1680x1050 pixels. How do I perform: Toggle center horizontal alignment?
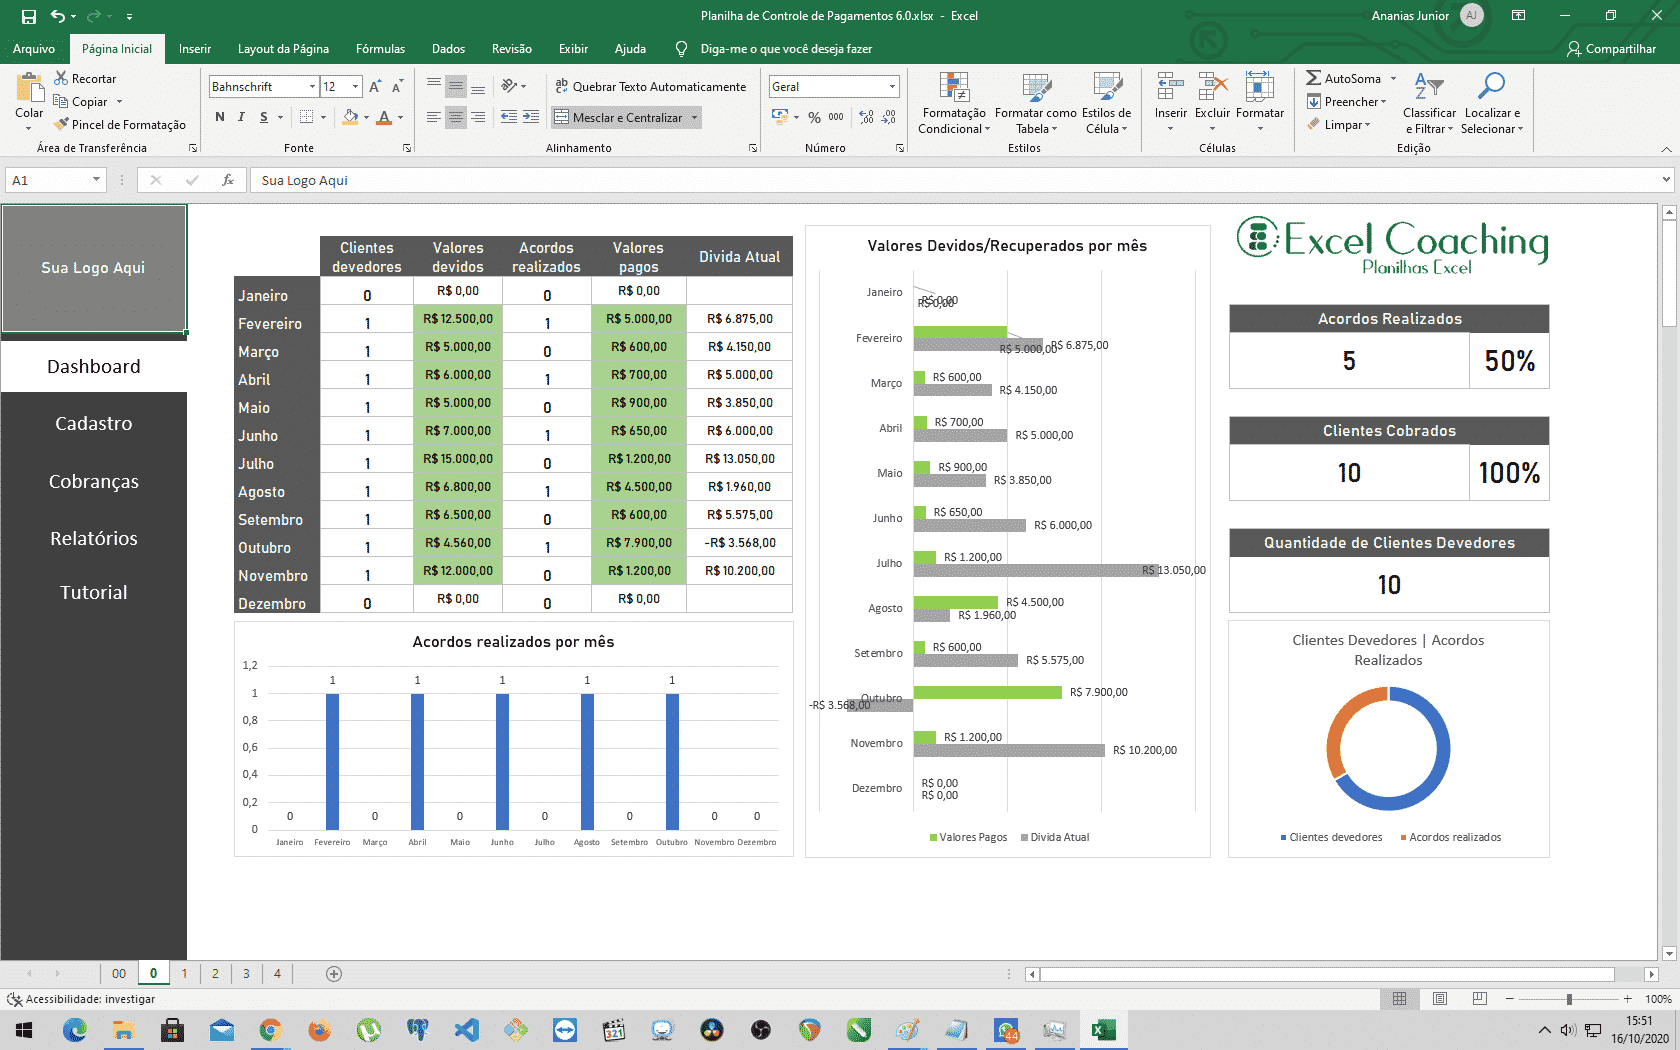pyautogui.click(x=456, y=117)
